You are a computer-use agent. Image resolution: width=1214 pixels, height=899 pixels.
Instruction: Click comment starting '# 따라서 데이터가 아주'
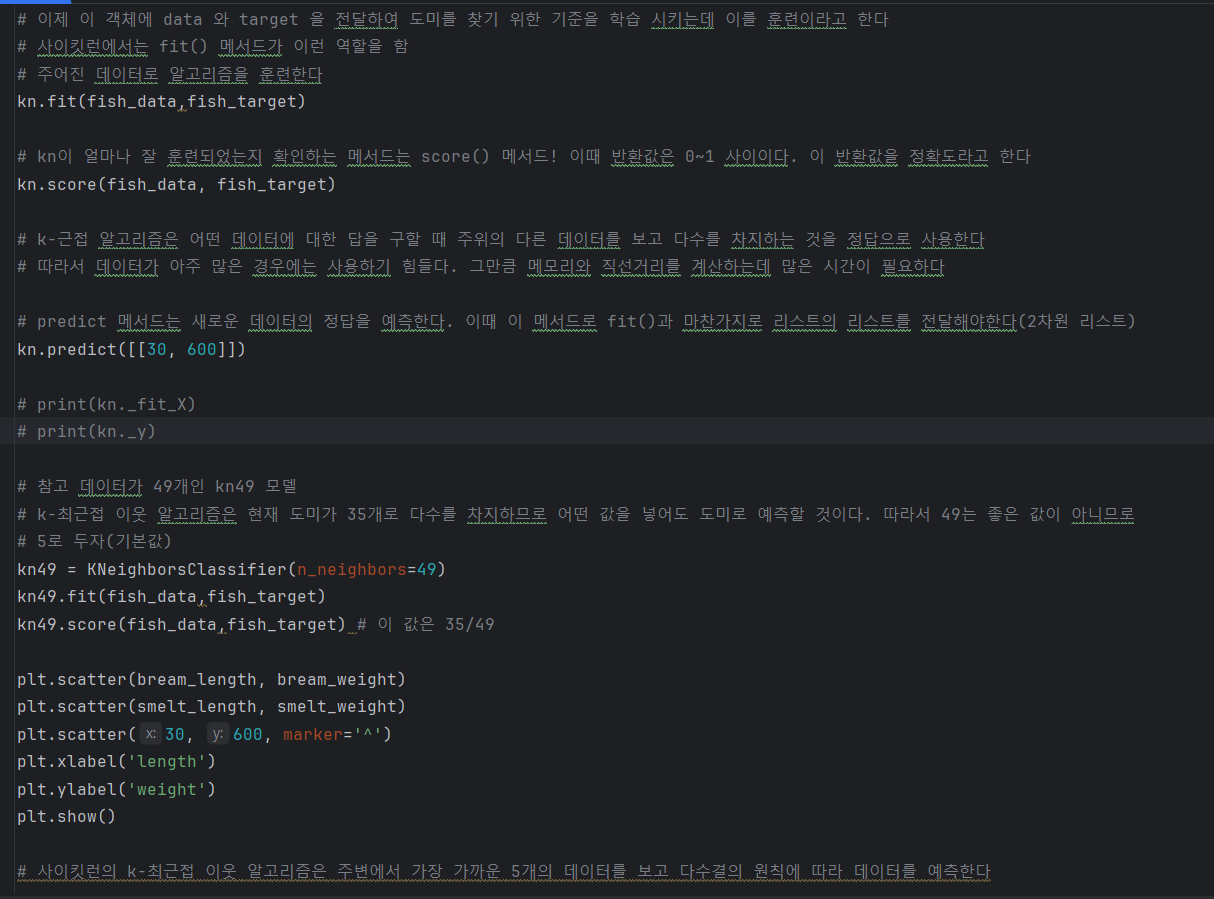click(480, 266)
